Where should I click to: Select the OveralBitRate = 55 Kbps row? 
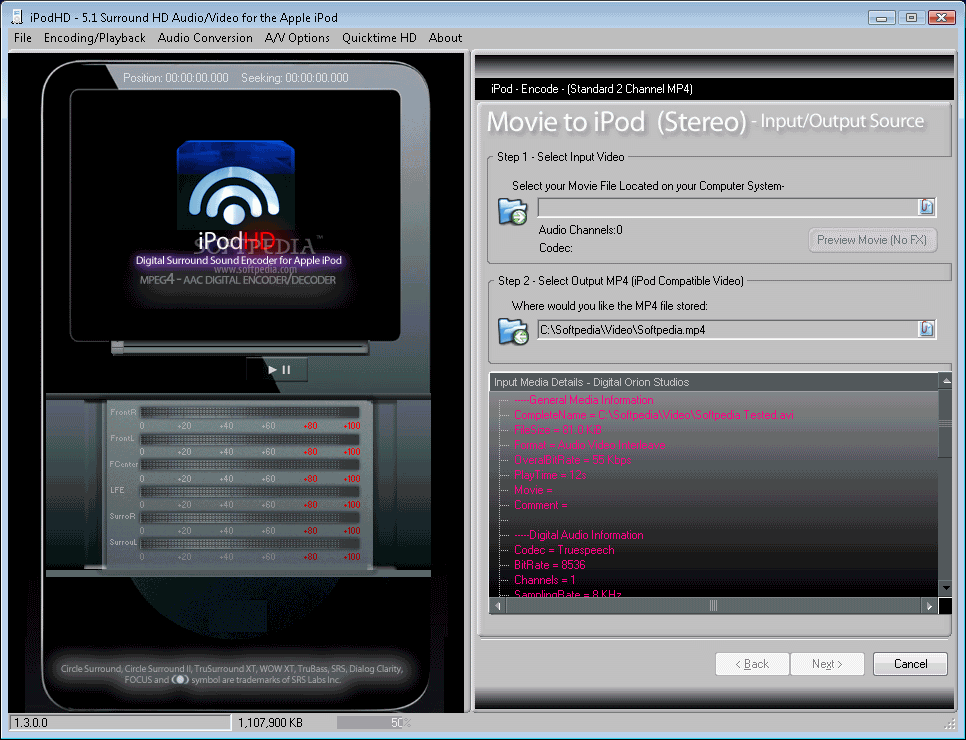(x=572, y=460)
